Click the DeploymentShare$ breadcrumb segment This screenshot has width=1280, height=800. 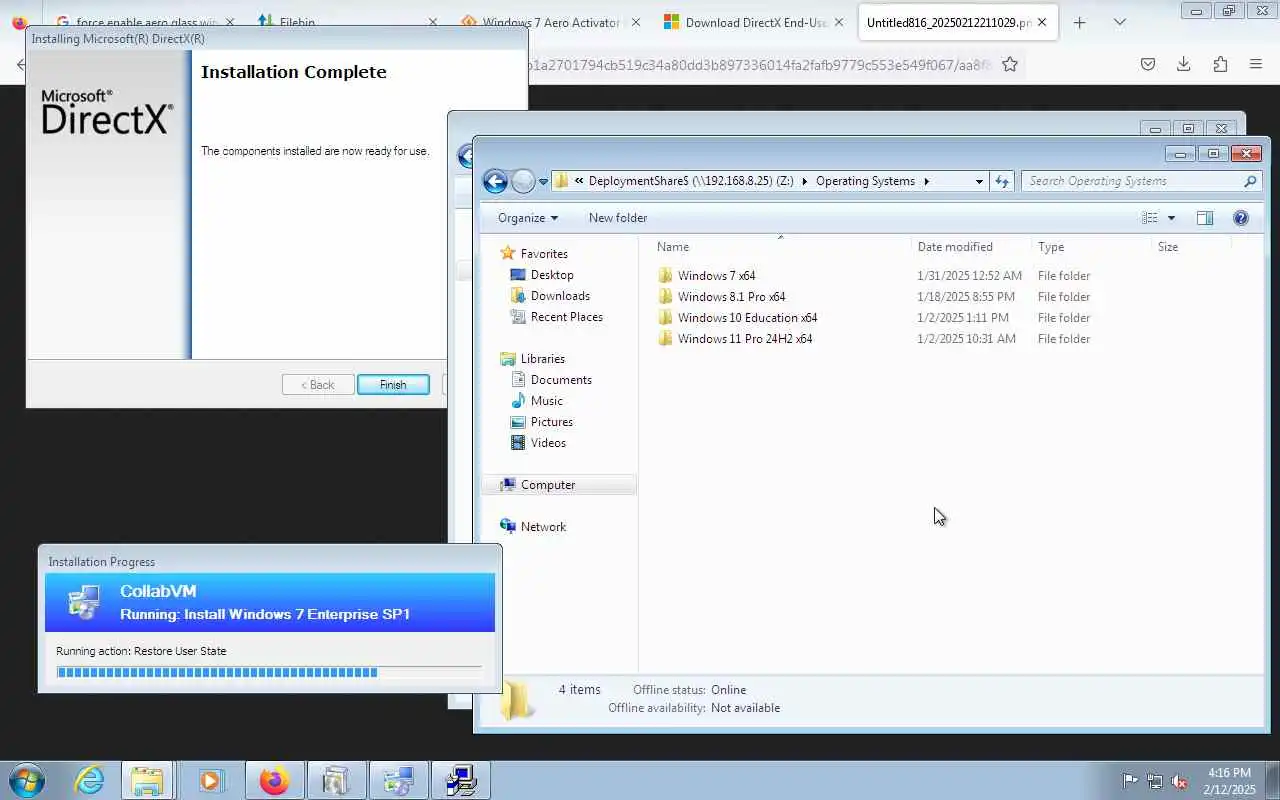691,181
